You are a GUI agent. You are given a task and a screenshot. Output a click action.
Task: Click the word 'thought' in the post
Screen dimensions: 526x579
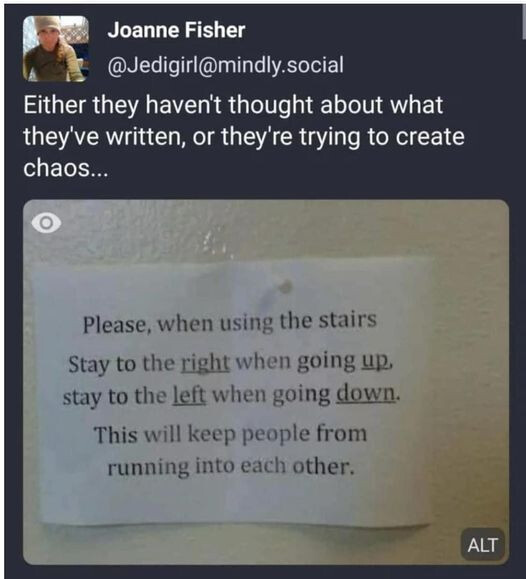point(271,105)
